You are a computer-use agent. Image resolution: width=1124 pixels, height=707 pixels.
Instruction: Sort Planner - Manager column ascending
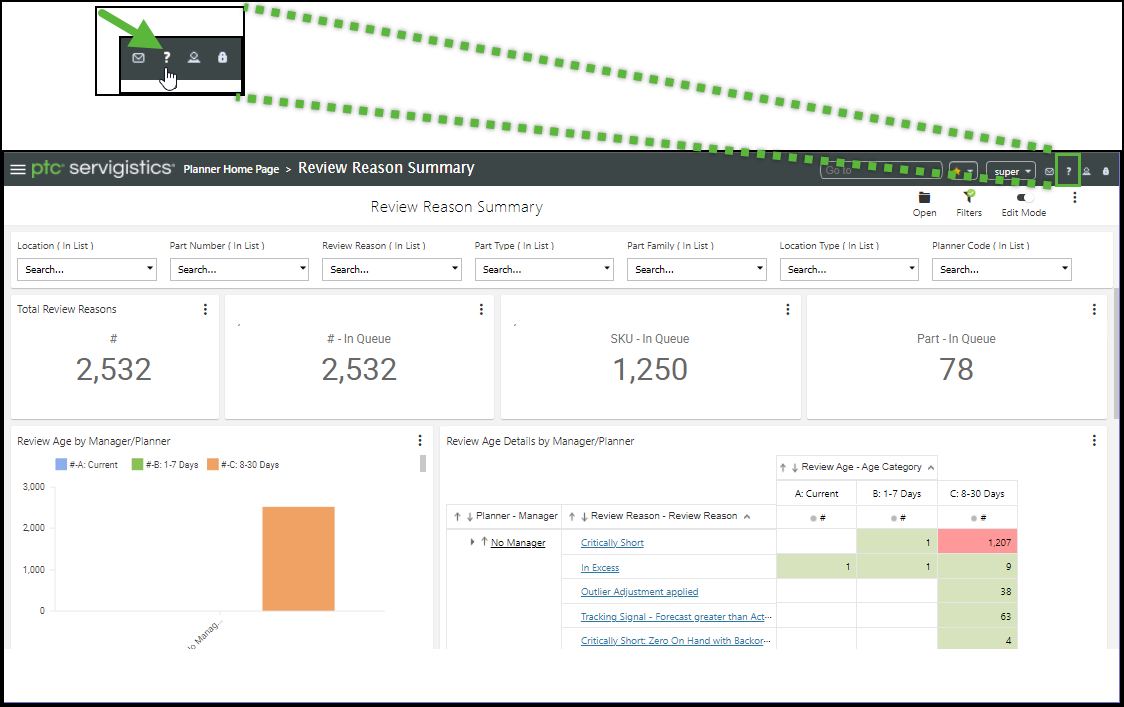(x=457, y=516)
